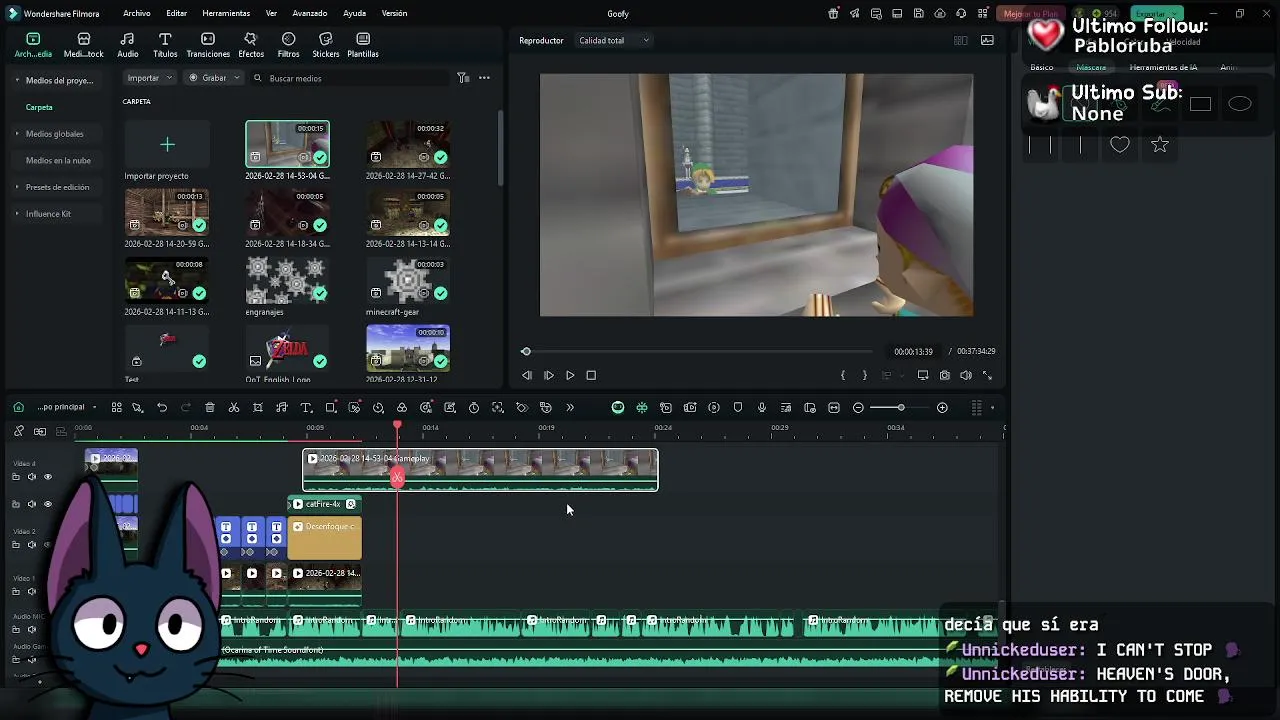Open the Color tool icon in timeline toolbar
1280x720 pixels.
pyautogui.click(x=402, y=408)
